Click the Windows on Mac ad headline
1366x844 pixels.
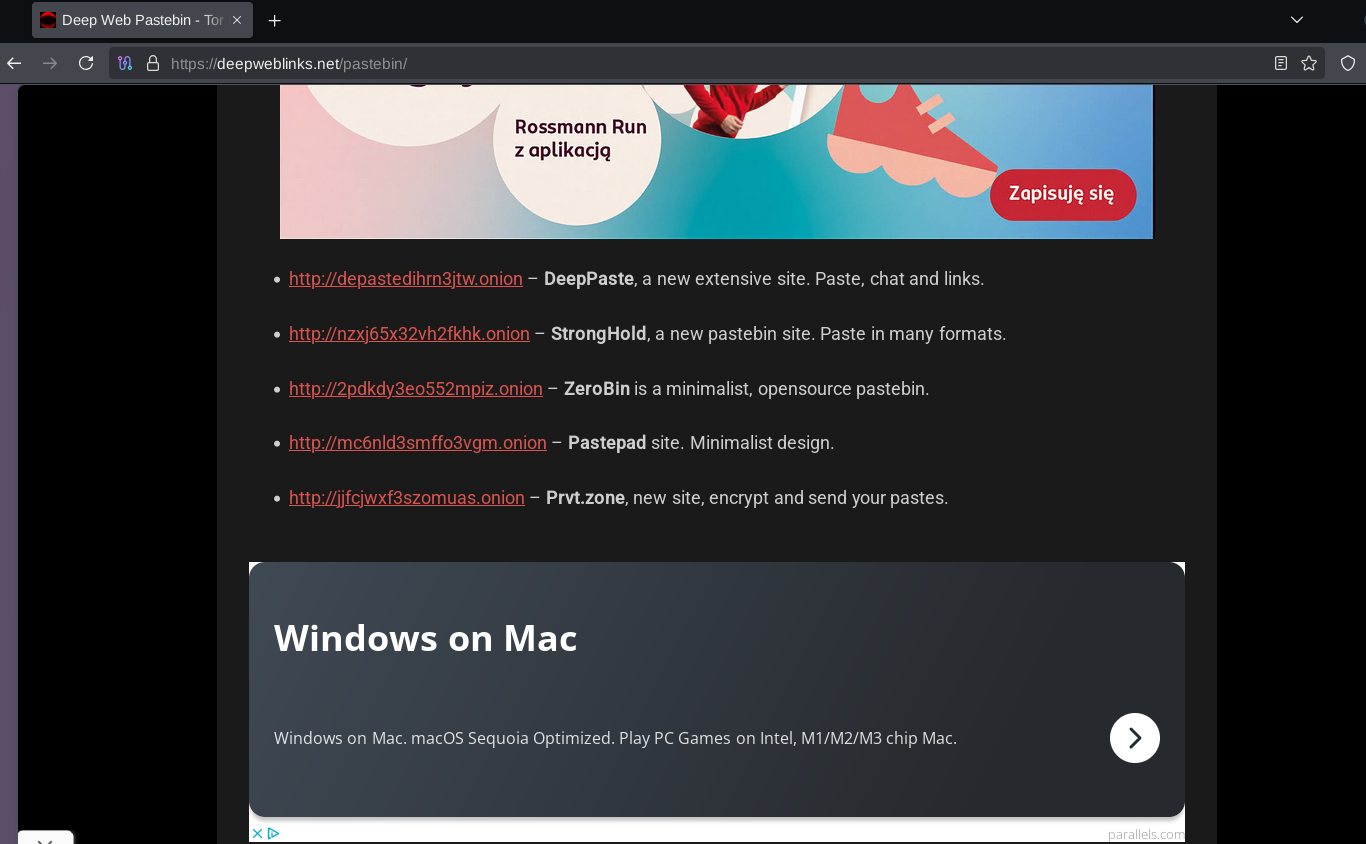tap(426, 638)
